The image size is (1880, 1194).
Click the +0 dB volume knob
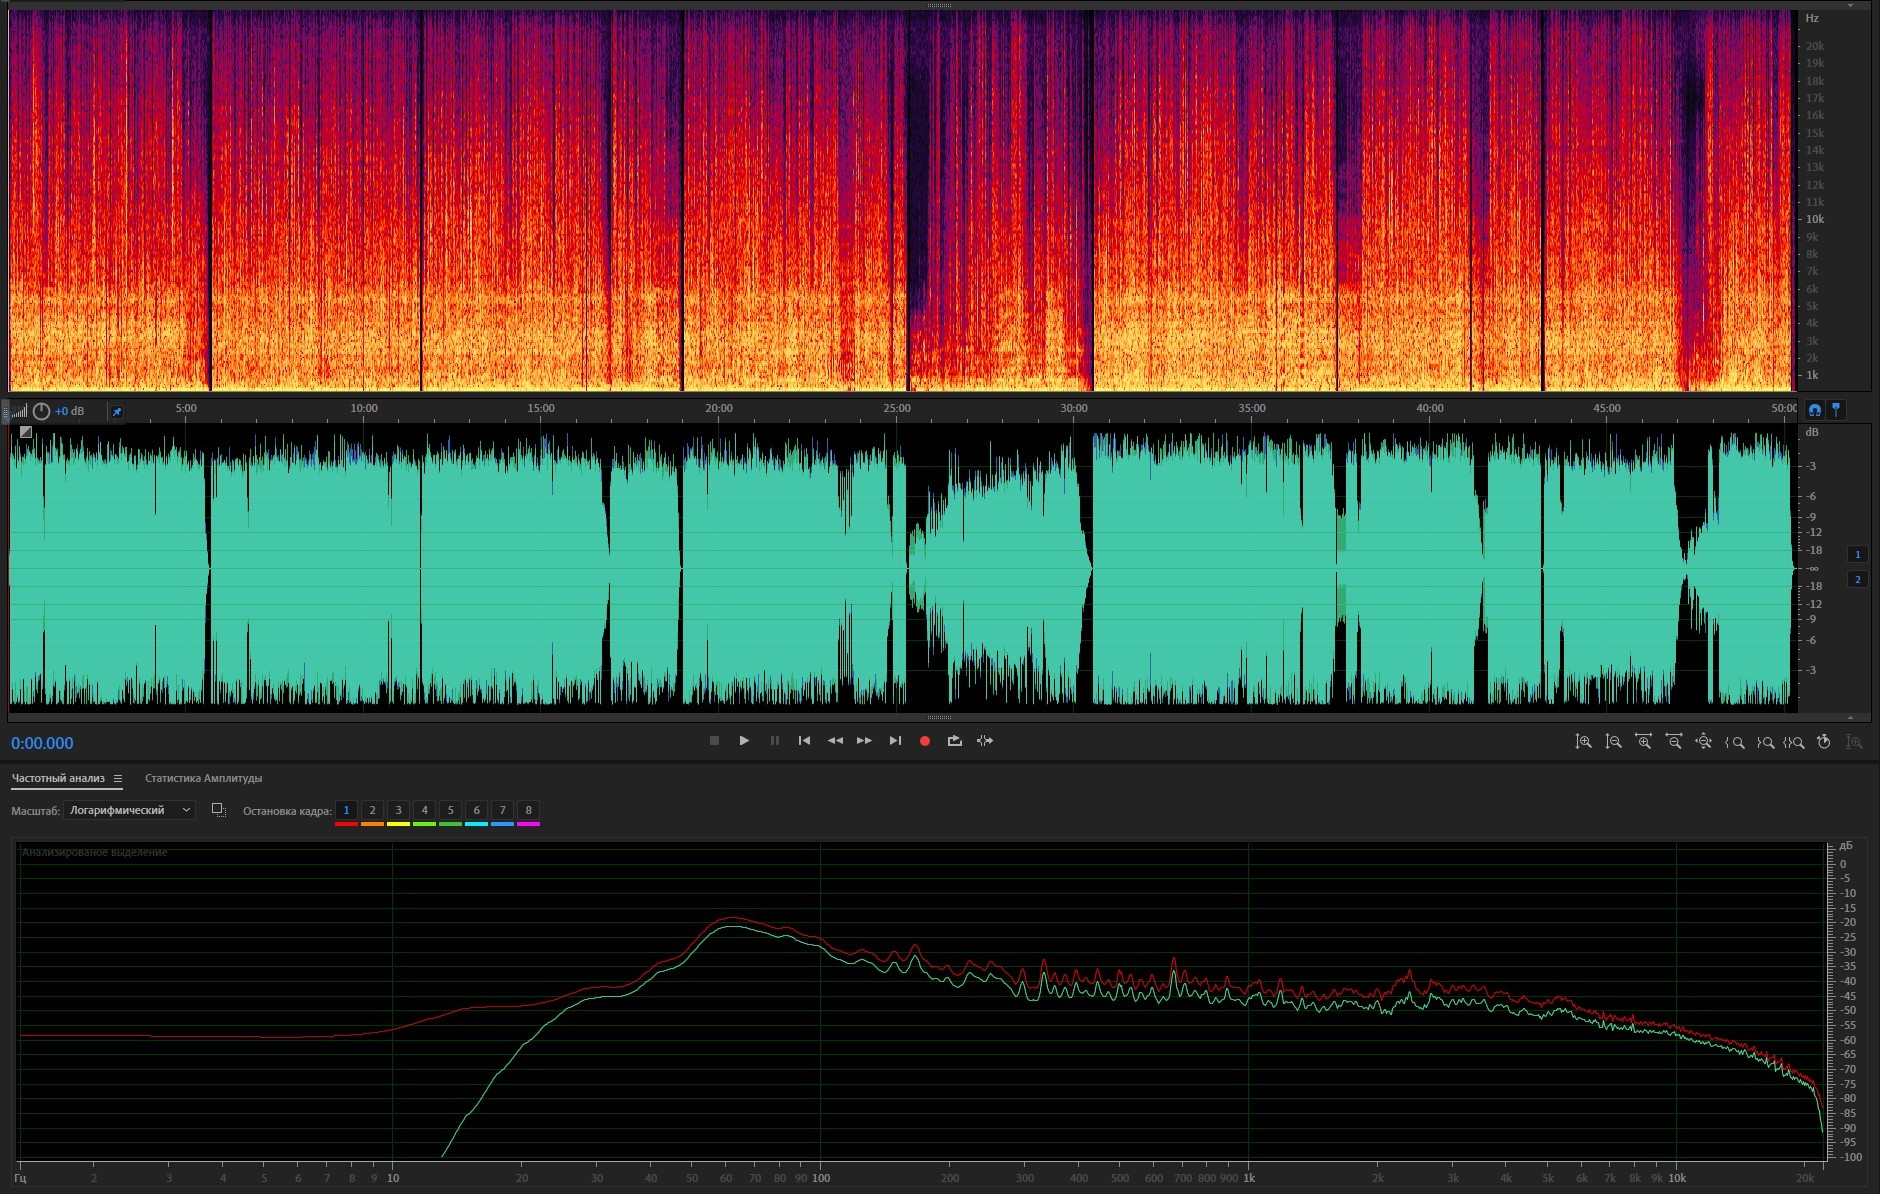coord(41,411)
